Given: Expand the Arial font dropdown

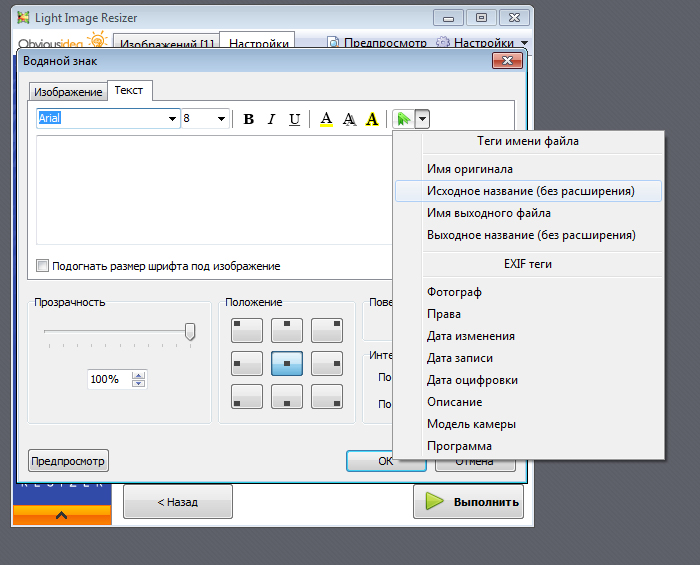Looking at the screenshot, I should tap(172, 119).
